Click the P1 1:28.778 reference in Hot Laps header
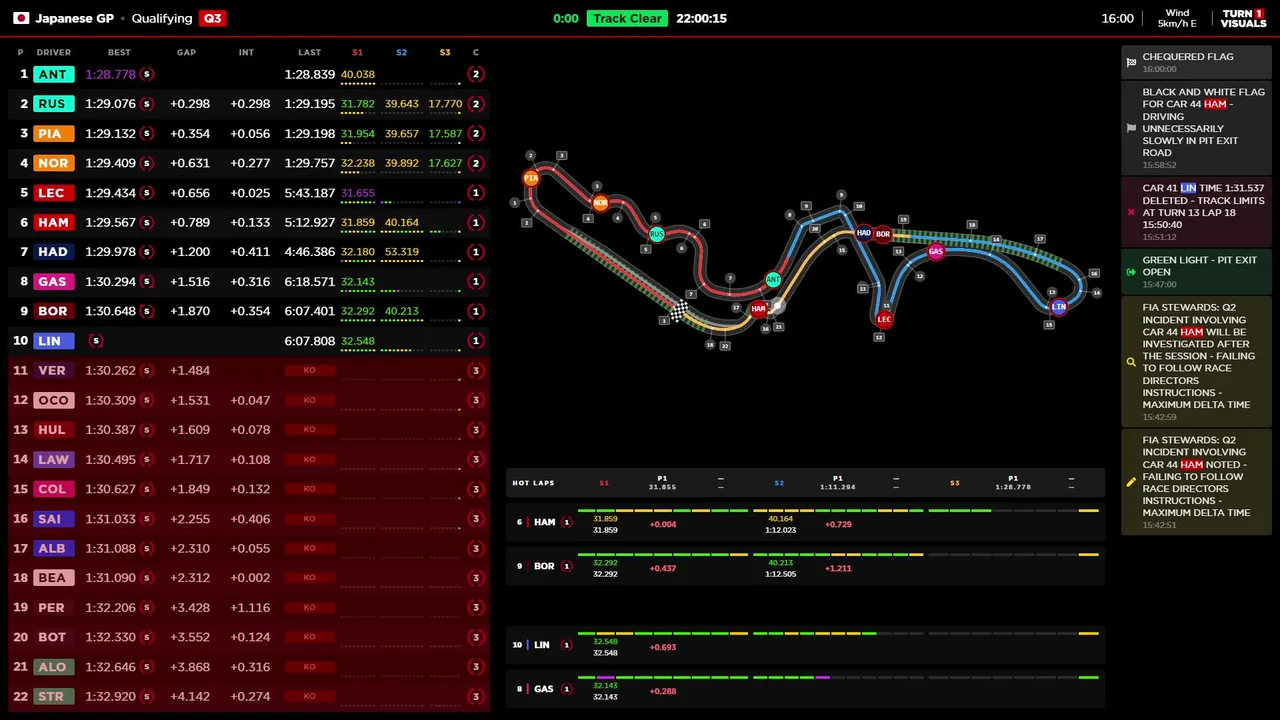 tap(1013, 483)
